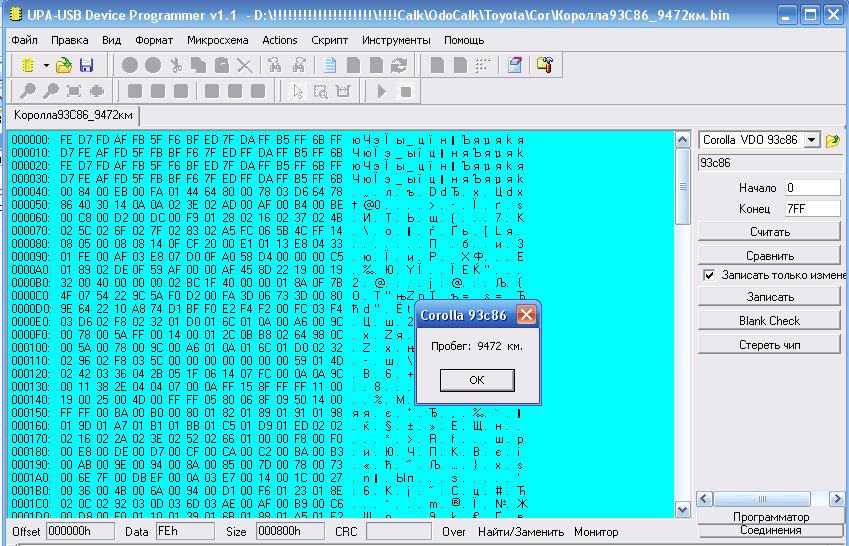Click the scissors cut icon
The image size is (849, 546).
point(175,66)
